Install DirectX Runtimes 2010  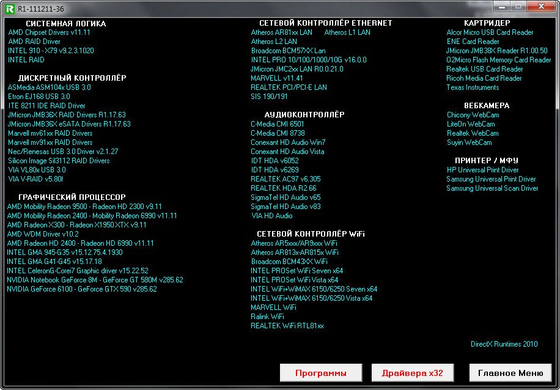(504, 344)
